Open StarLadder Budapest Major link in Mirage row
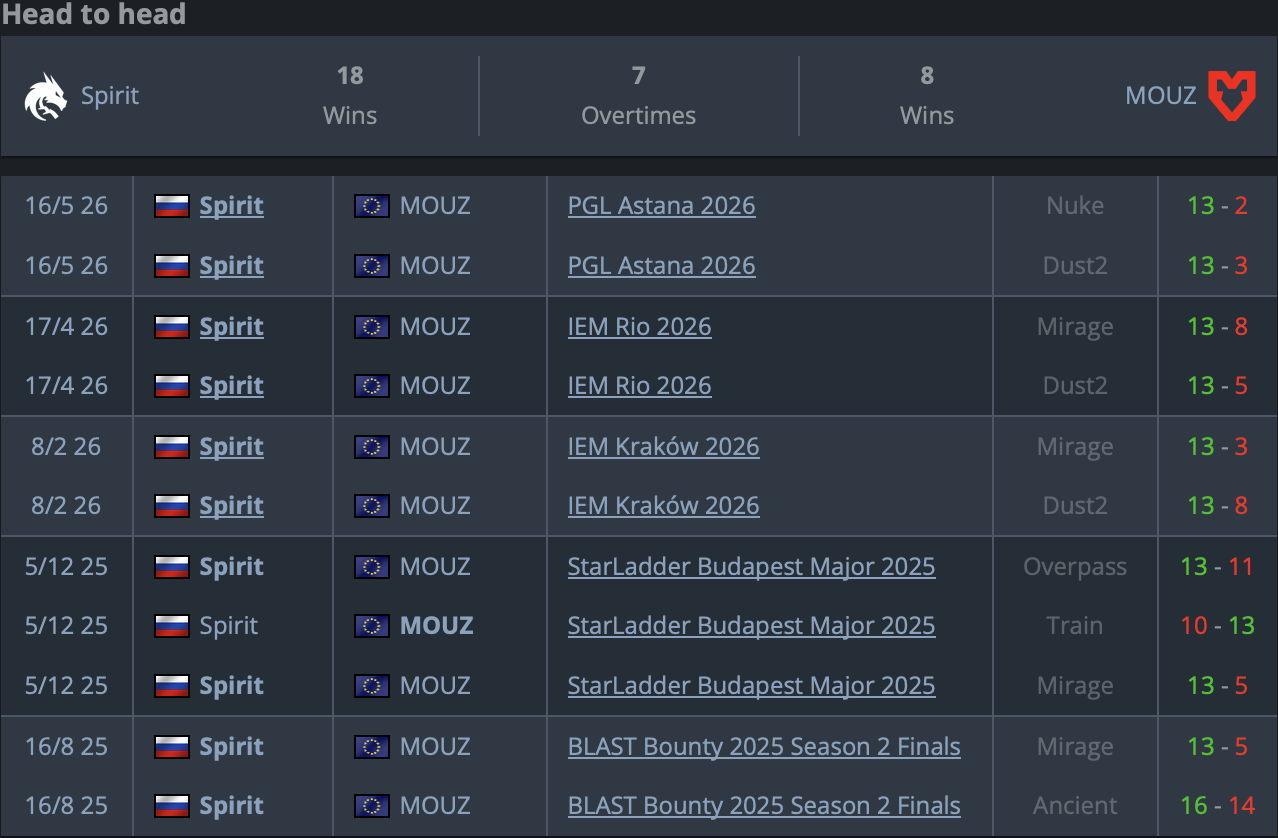 [751, 686]
